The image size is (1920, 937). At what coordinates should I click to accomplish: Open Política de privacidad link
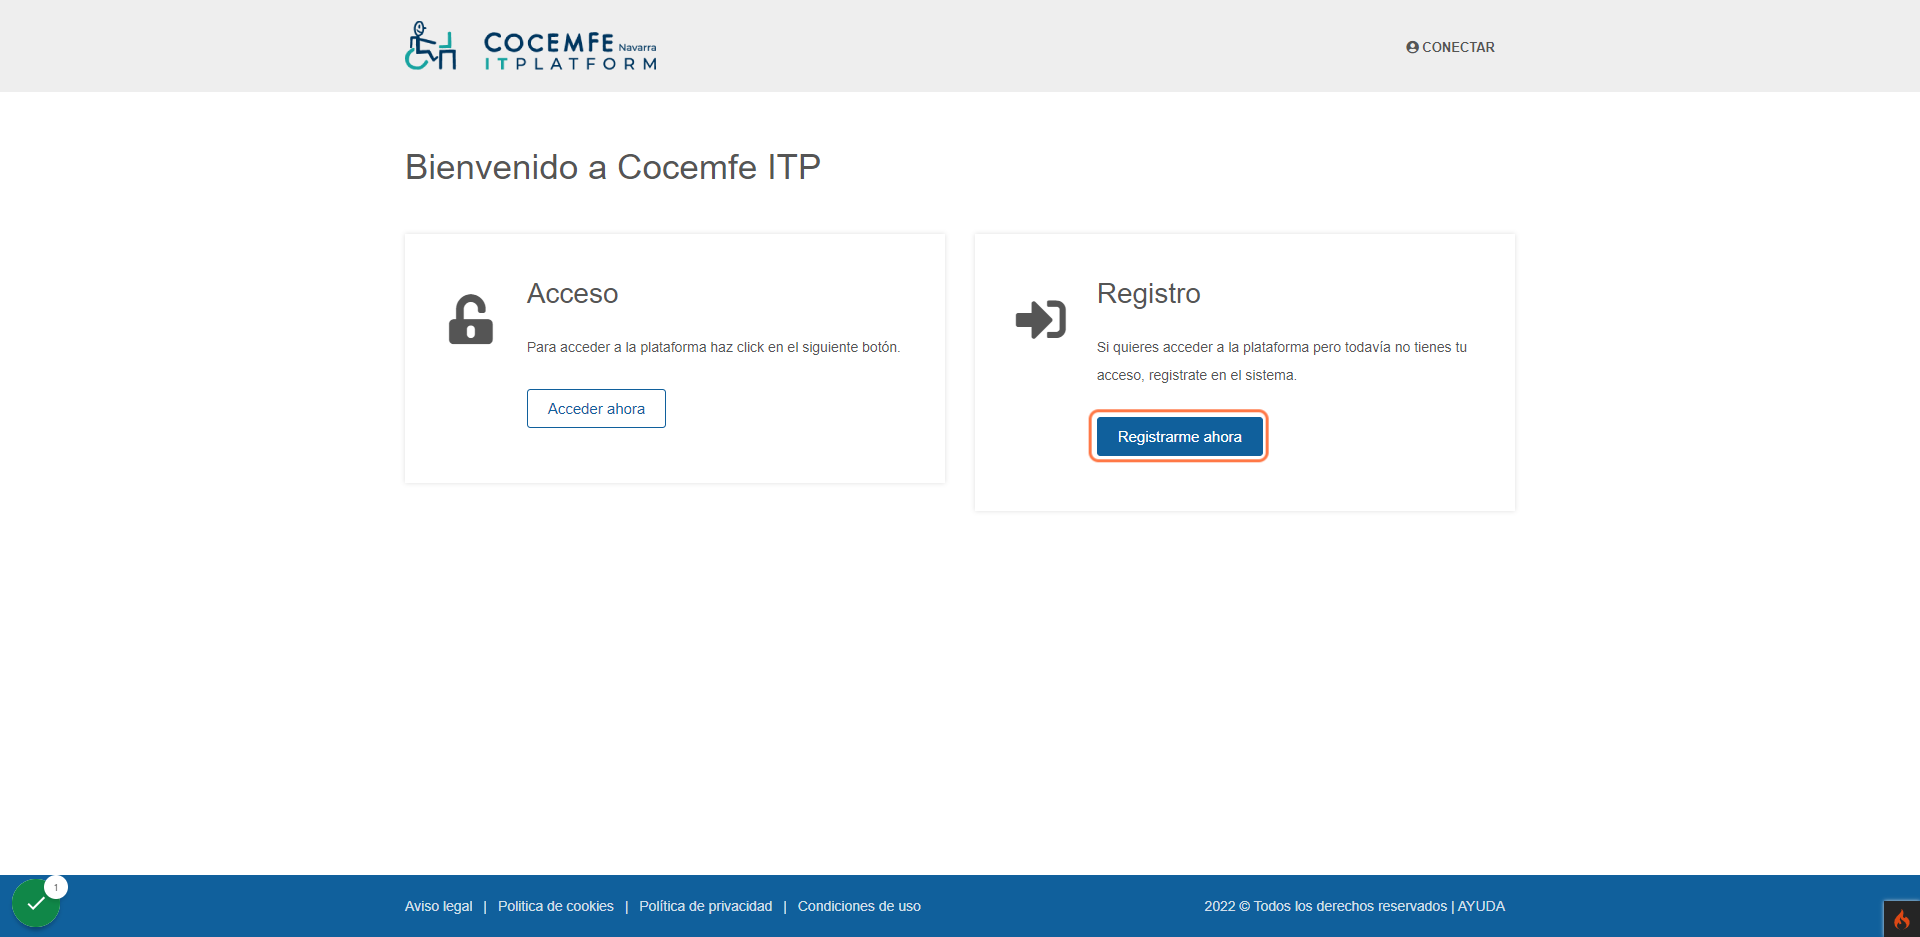[x=706, y=906]
